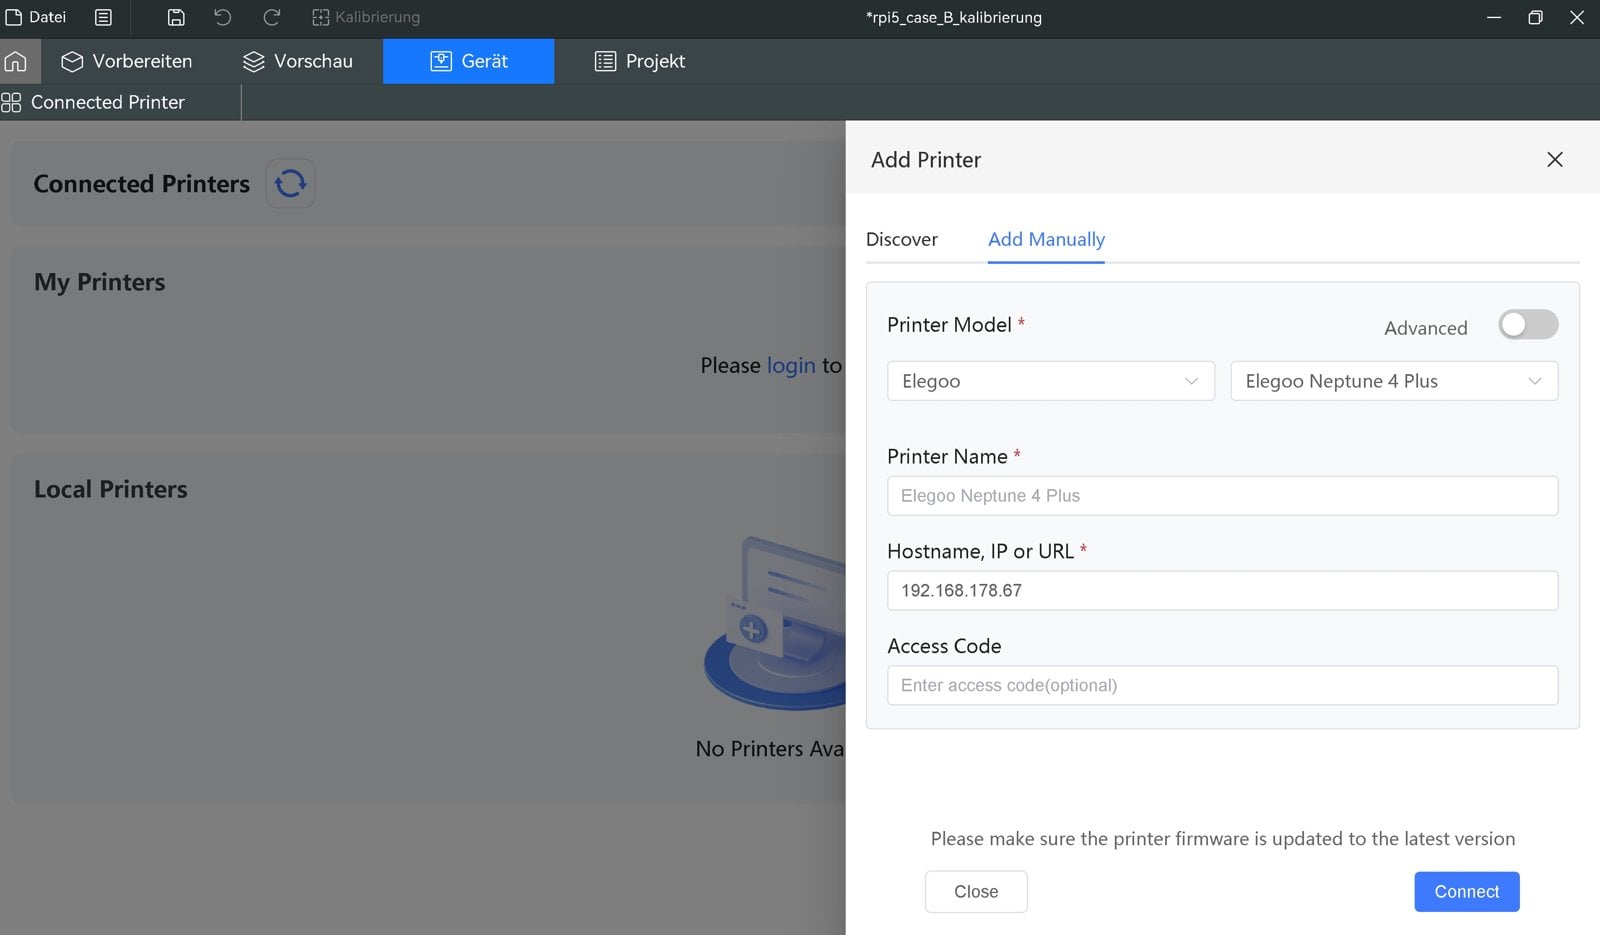
Task: Close the Add Printer panel with X
Action: point(1554,160)
